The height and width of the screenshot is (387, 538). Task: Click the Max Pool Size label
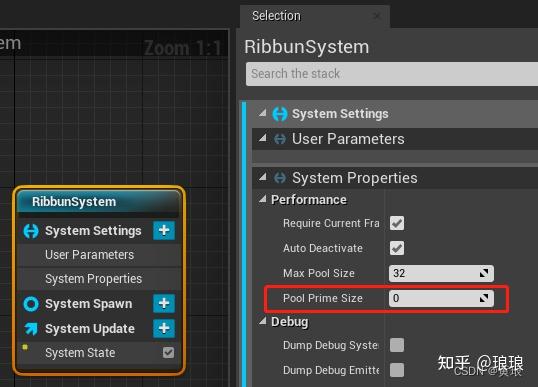click(x=319, y=273)
